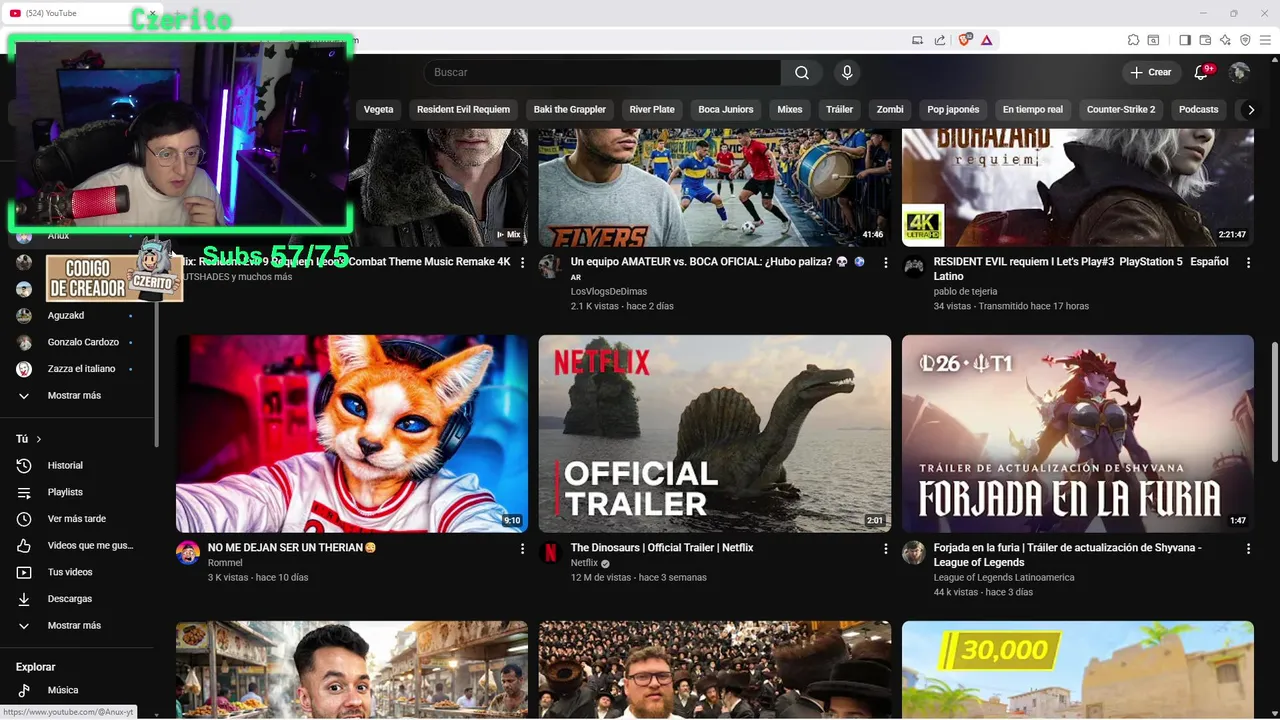Image resolution: width=1280 pixels, height=720 pixels.
Task: Select the Podcasts filter chip
Action: (x=1199, y=110)
